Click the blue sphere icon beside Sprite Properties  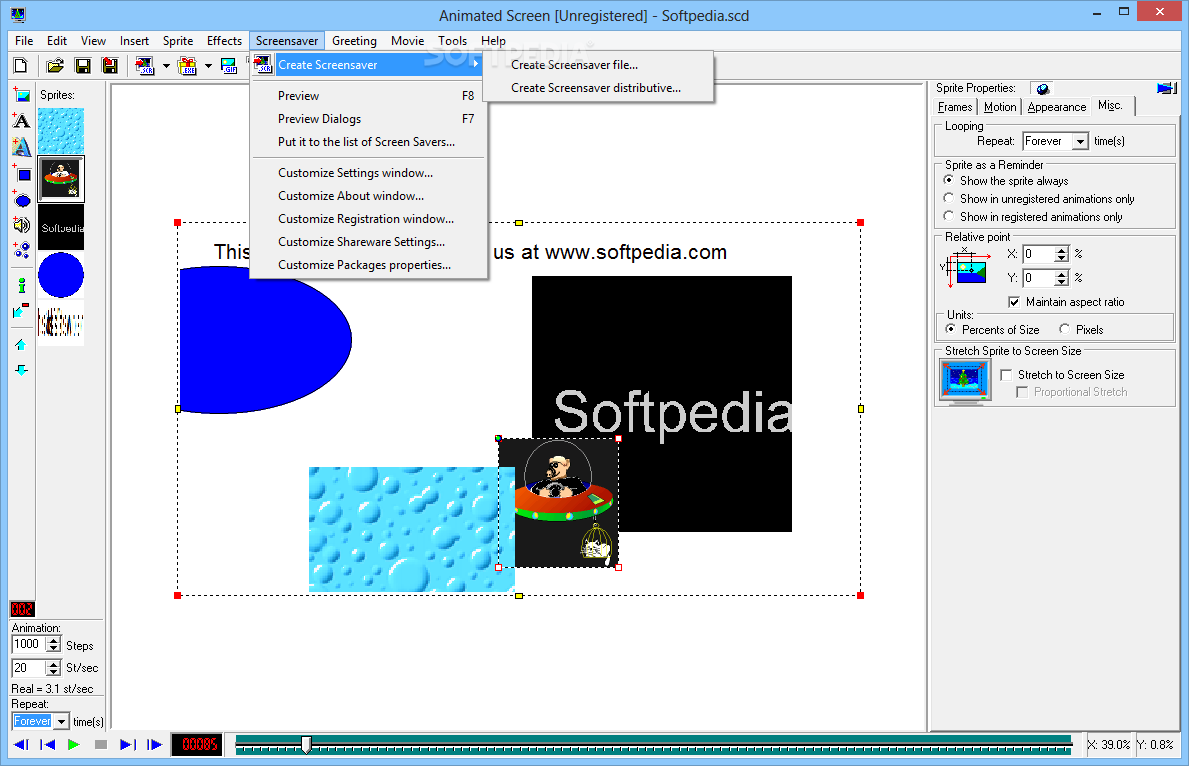coord(1043,89)
